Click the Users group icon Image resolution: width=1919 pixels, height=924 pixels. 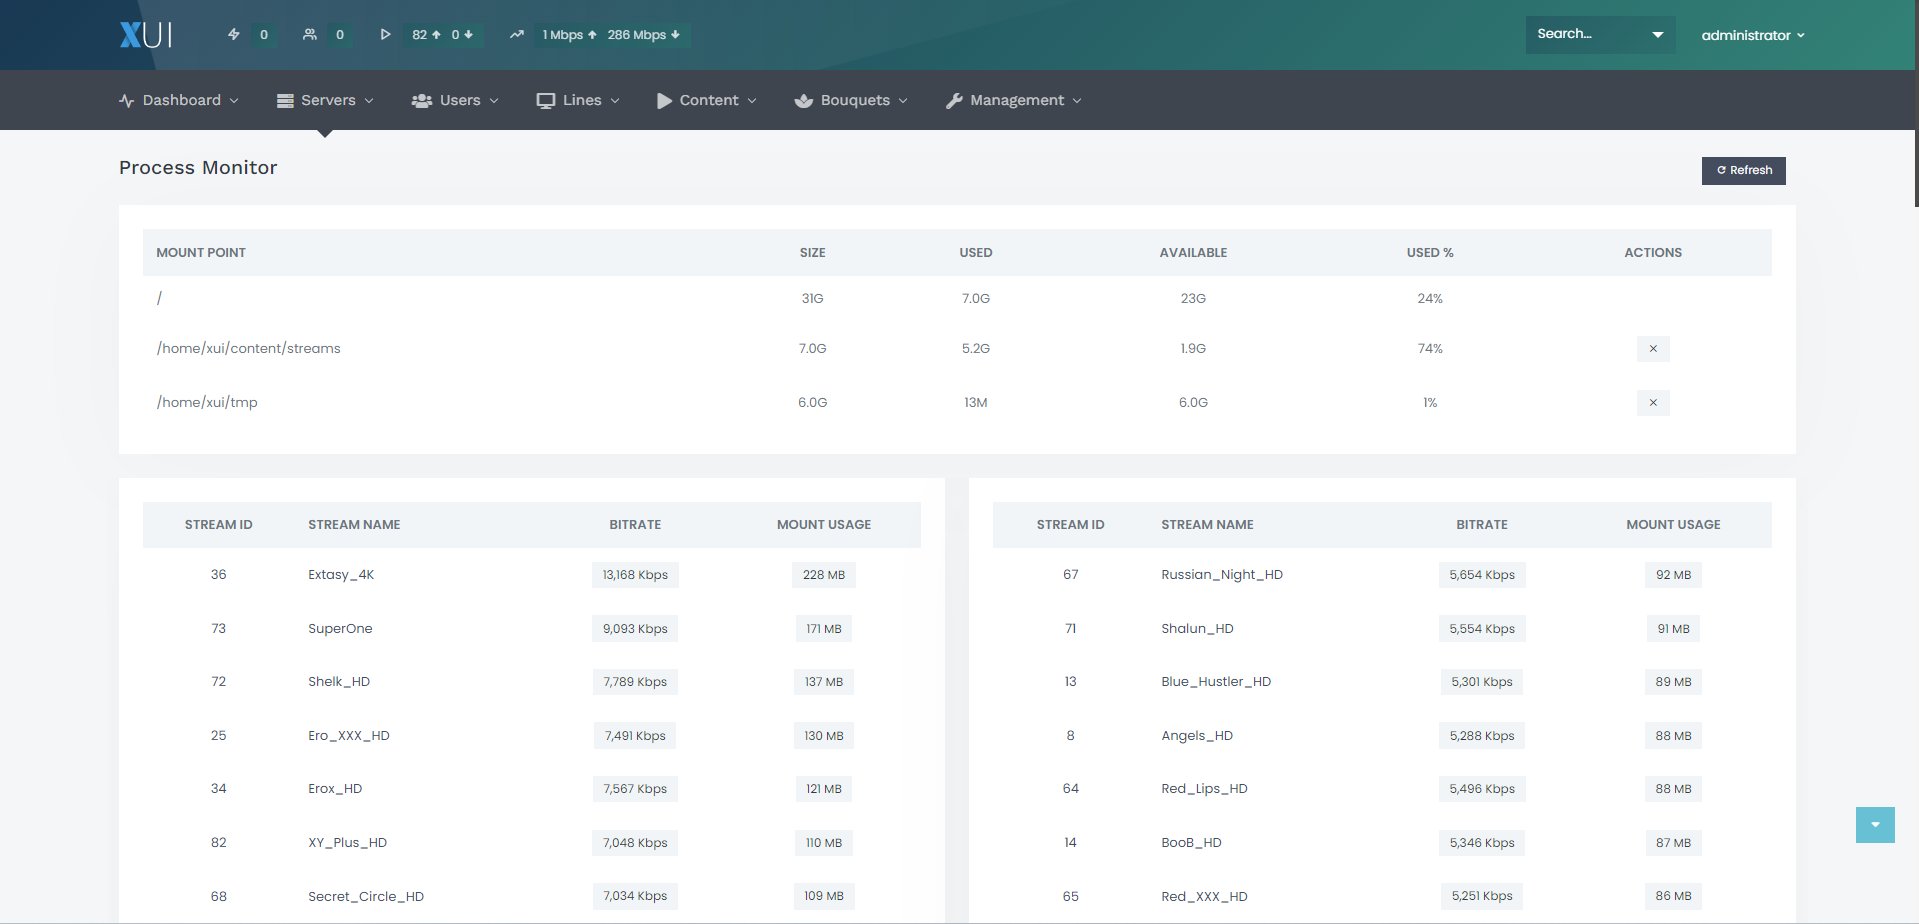point(422,100)
